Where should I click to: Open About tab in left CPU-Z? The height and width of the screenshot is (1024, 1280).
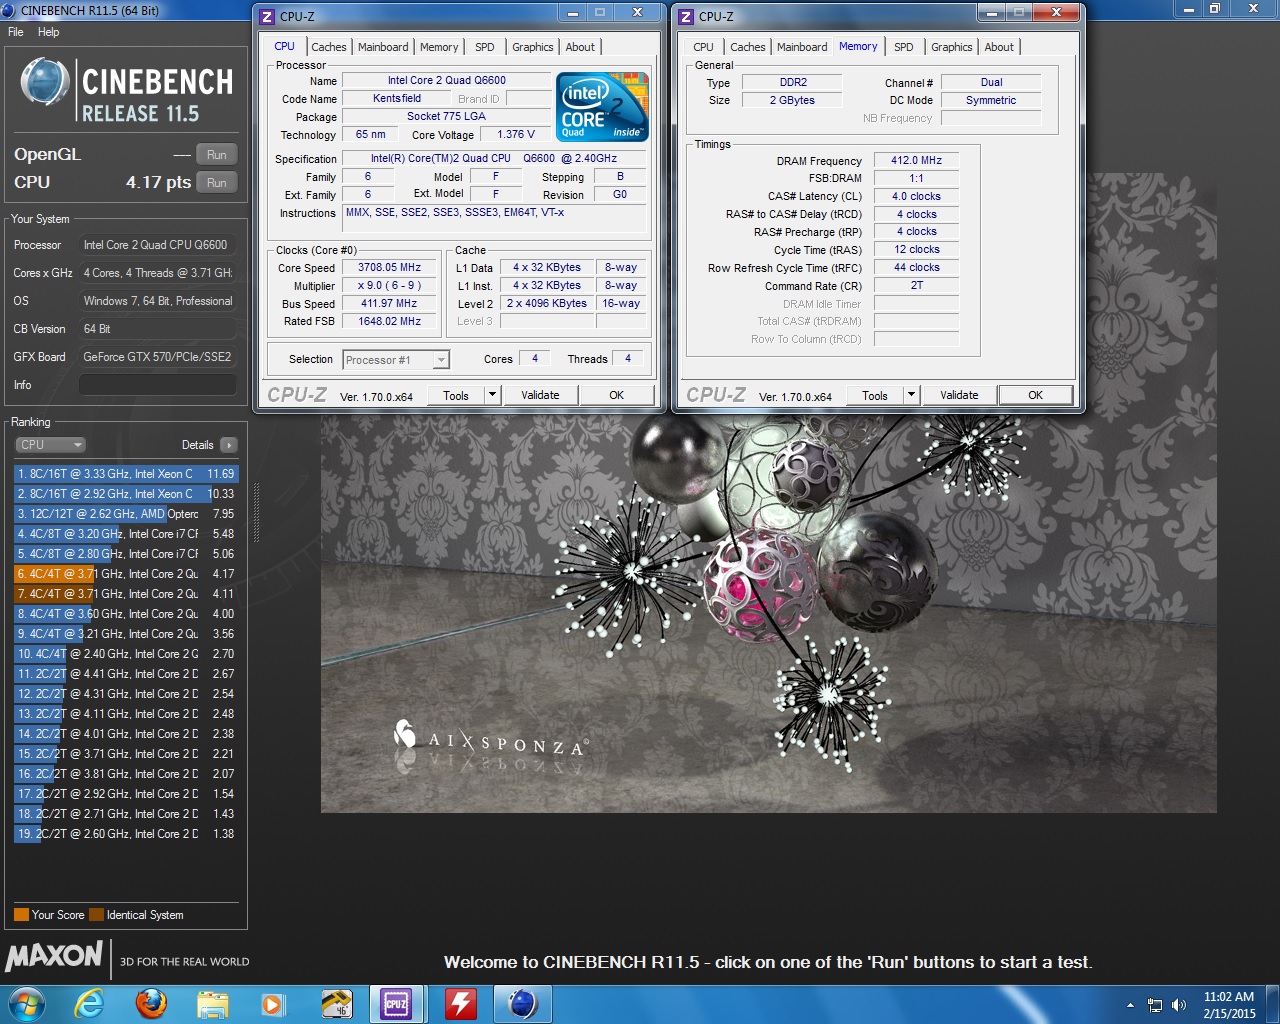click(x=580, y=47)
